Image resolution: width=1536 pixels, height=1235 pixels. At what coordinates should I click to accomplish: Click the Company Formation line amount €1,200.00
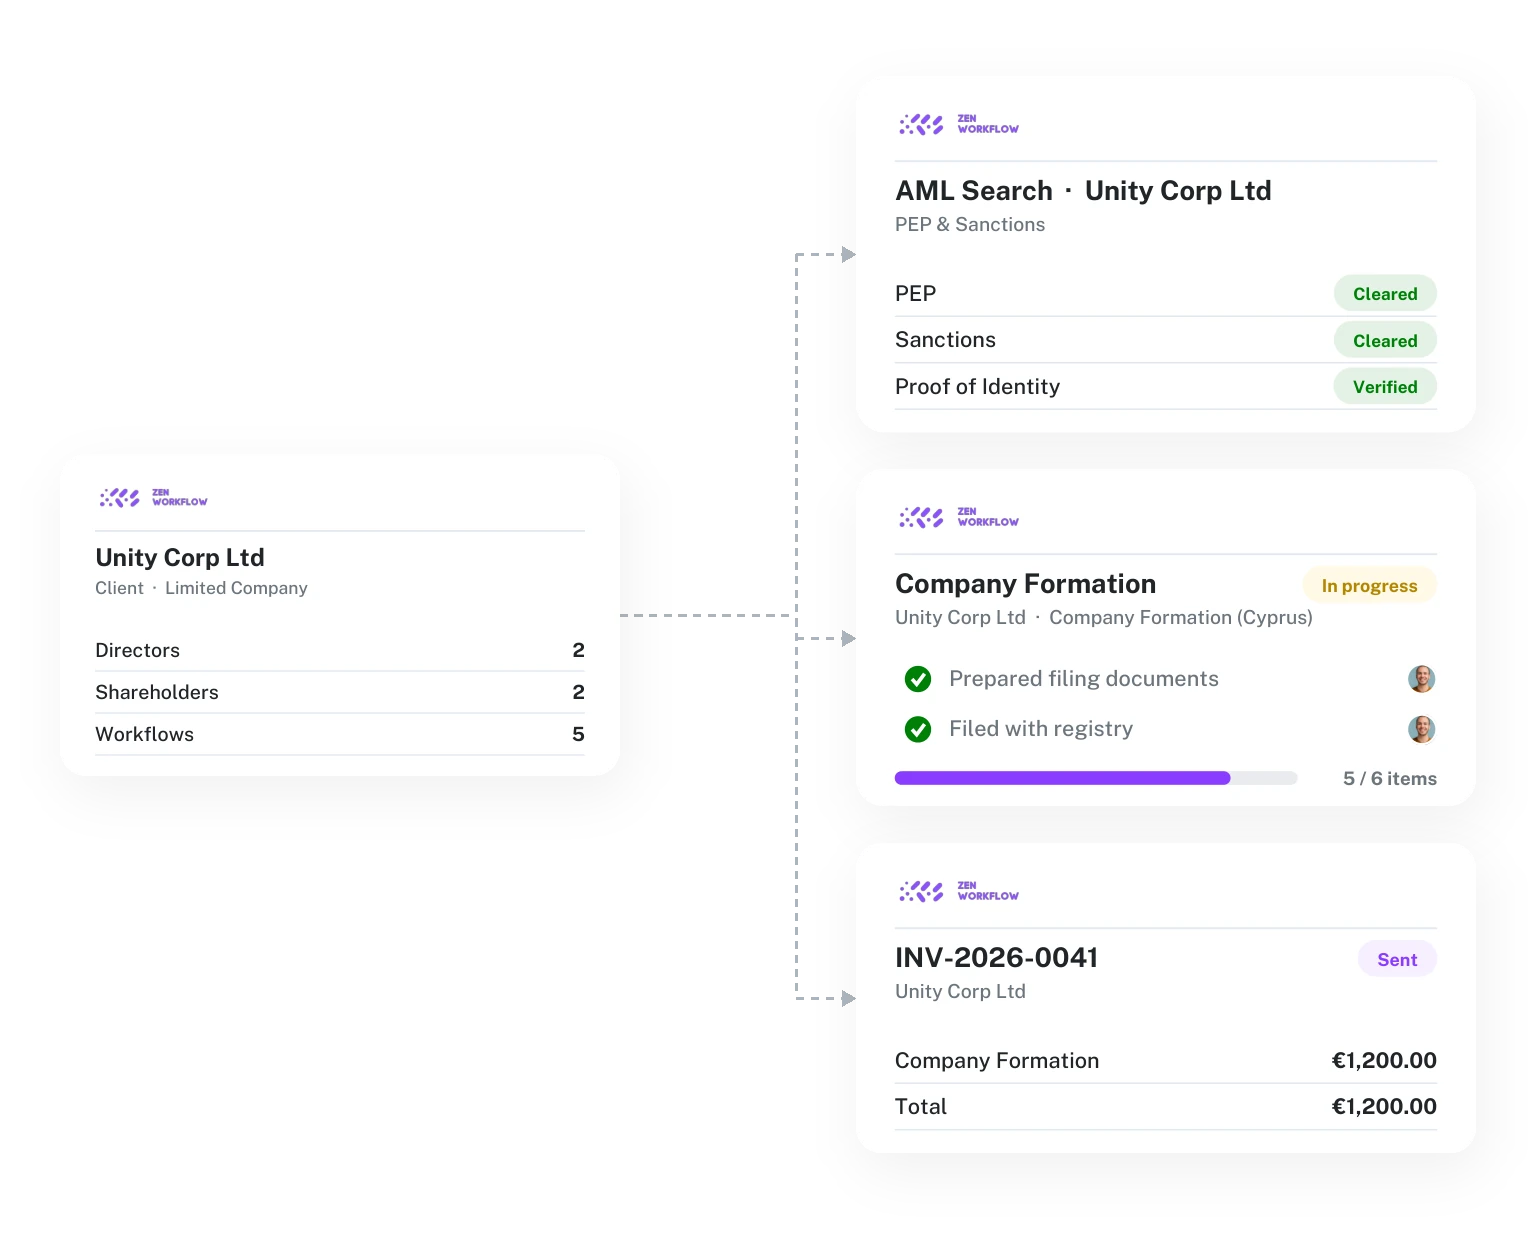coord(1384,1061)
